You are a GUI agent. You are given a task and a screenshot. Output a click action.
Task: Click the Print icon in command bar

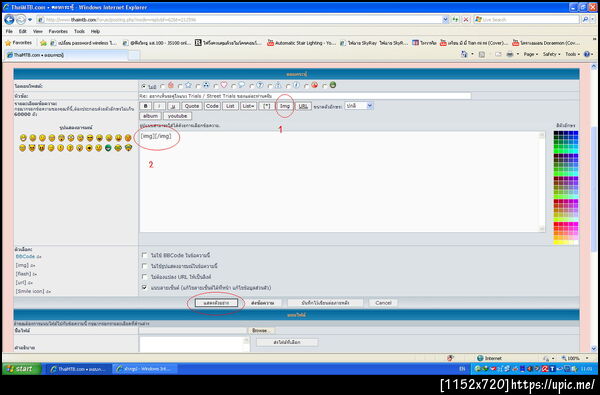510,54
